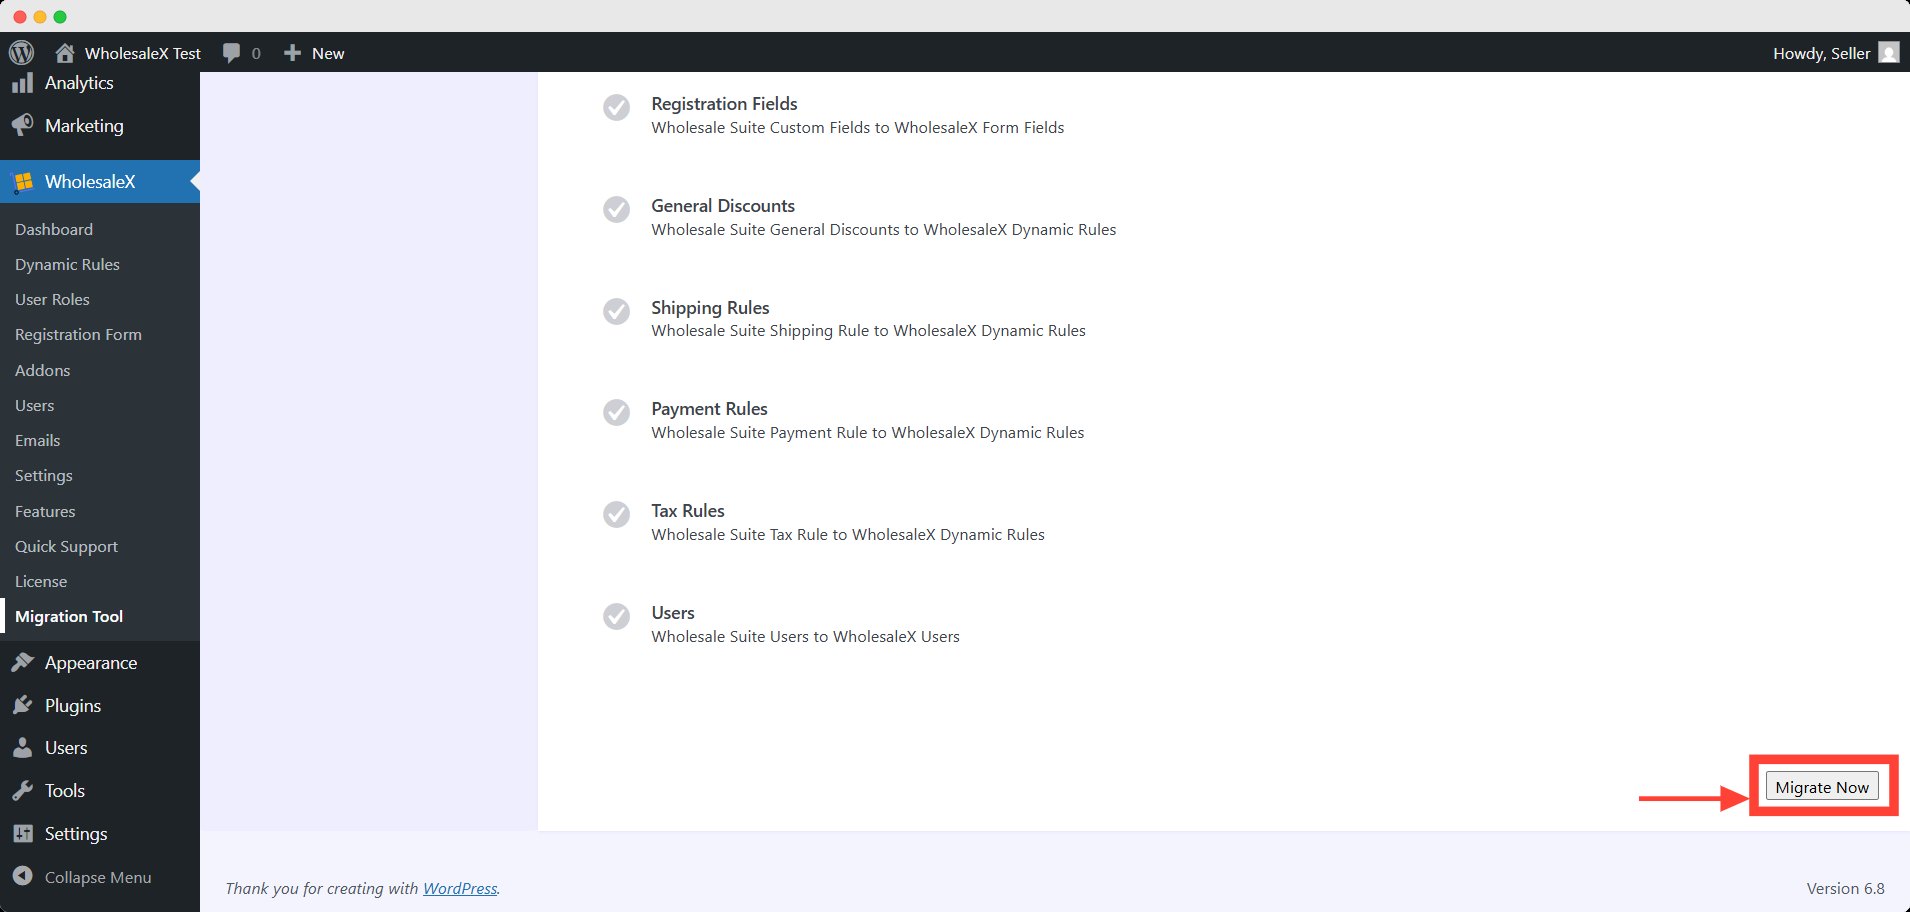Screen dimensions: 1910x912
Task: Click the Plugins plug icon
Action: click(22, 706)
